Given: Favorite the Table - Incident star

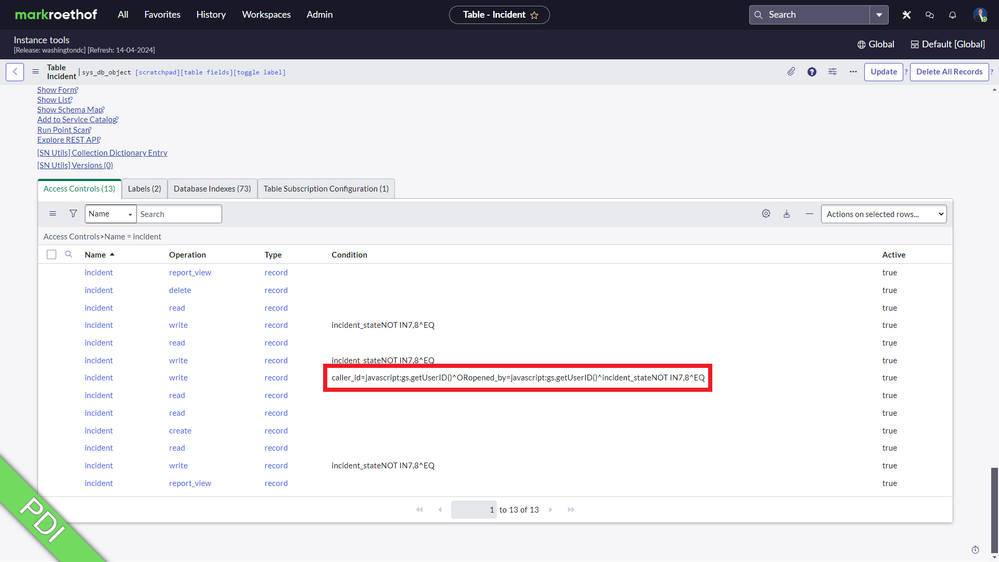Looking at the screenshot, I should (x=534, y=15).
